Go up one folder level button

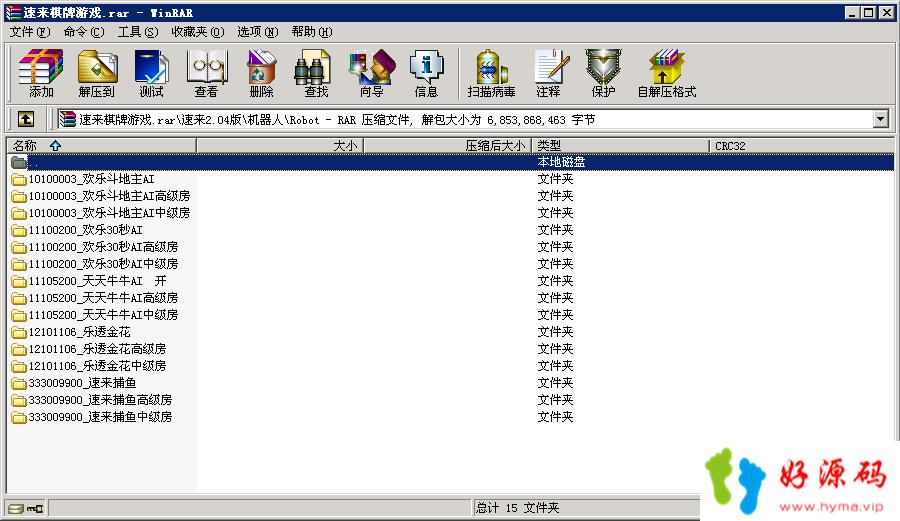tap(26, 119)
